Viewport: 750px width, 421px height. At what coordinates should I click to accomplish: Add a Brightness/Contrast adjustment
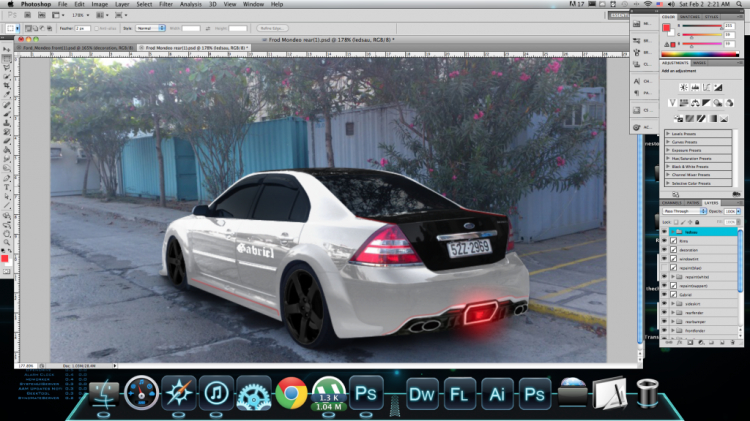pos(684,87)
